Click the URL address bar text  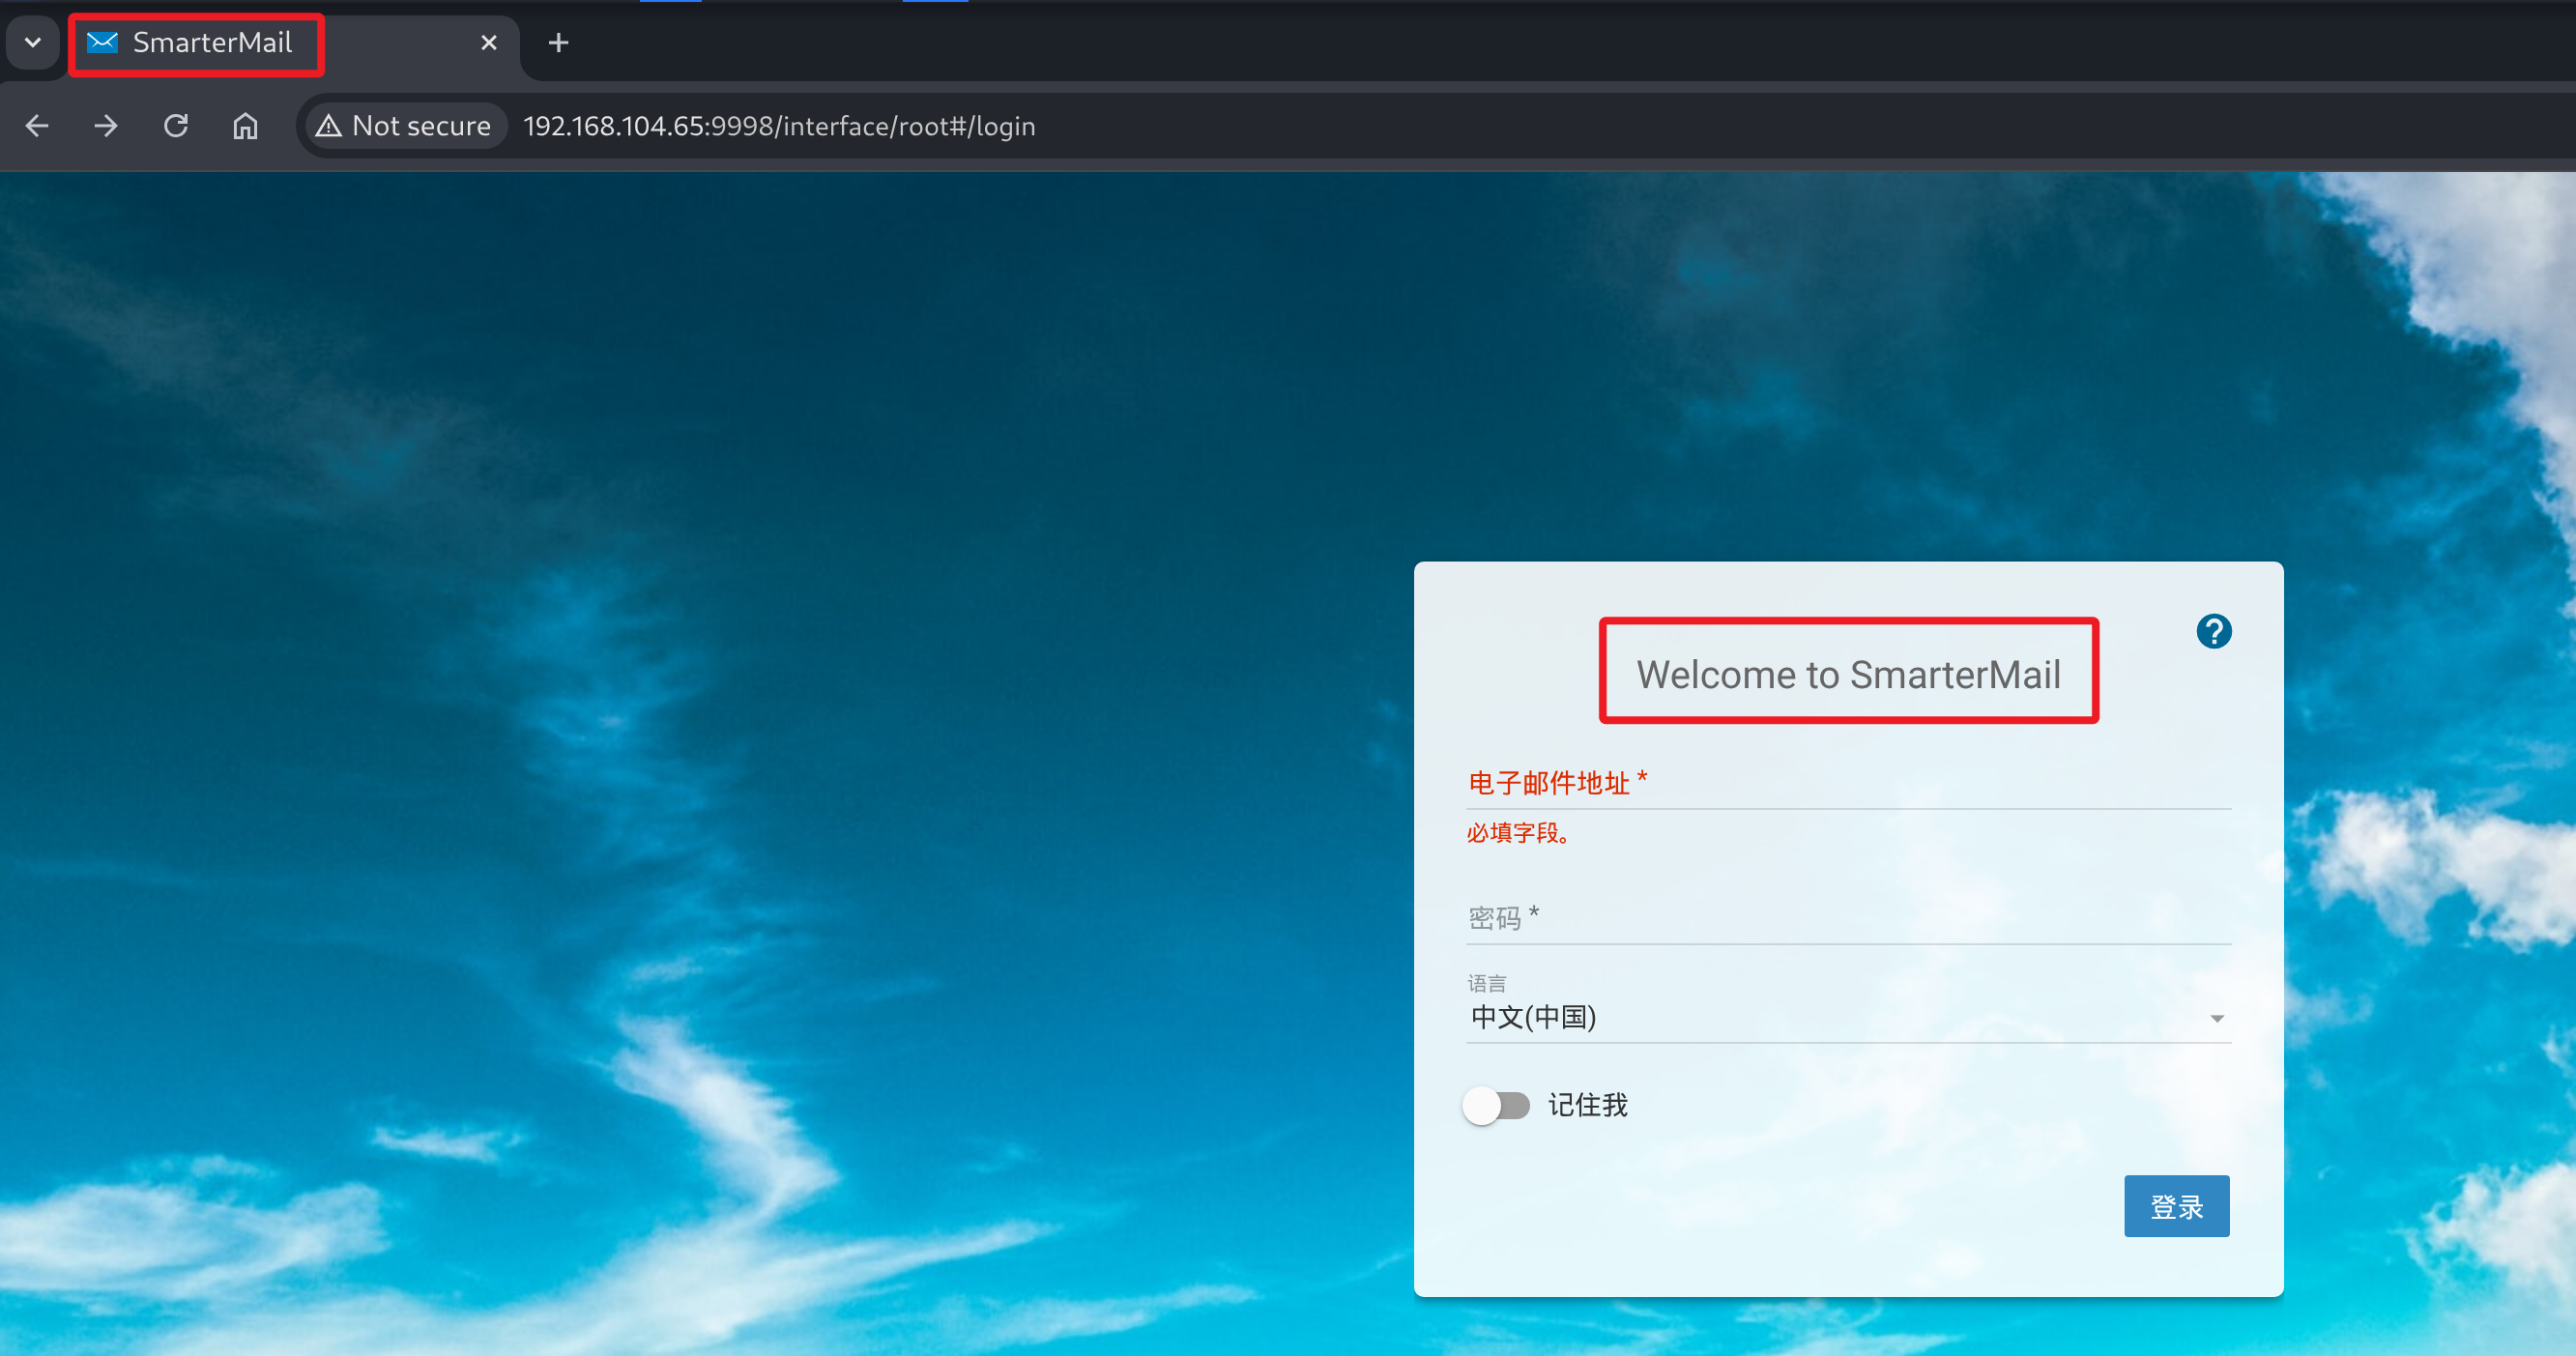[x=778, y=126]
